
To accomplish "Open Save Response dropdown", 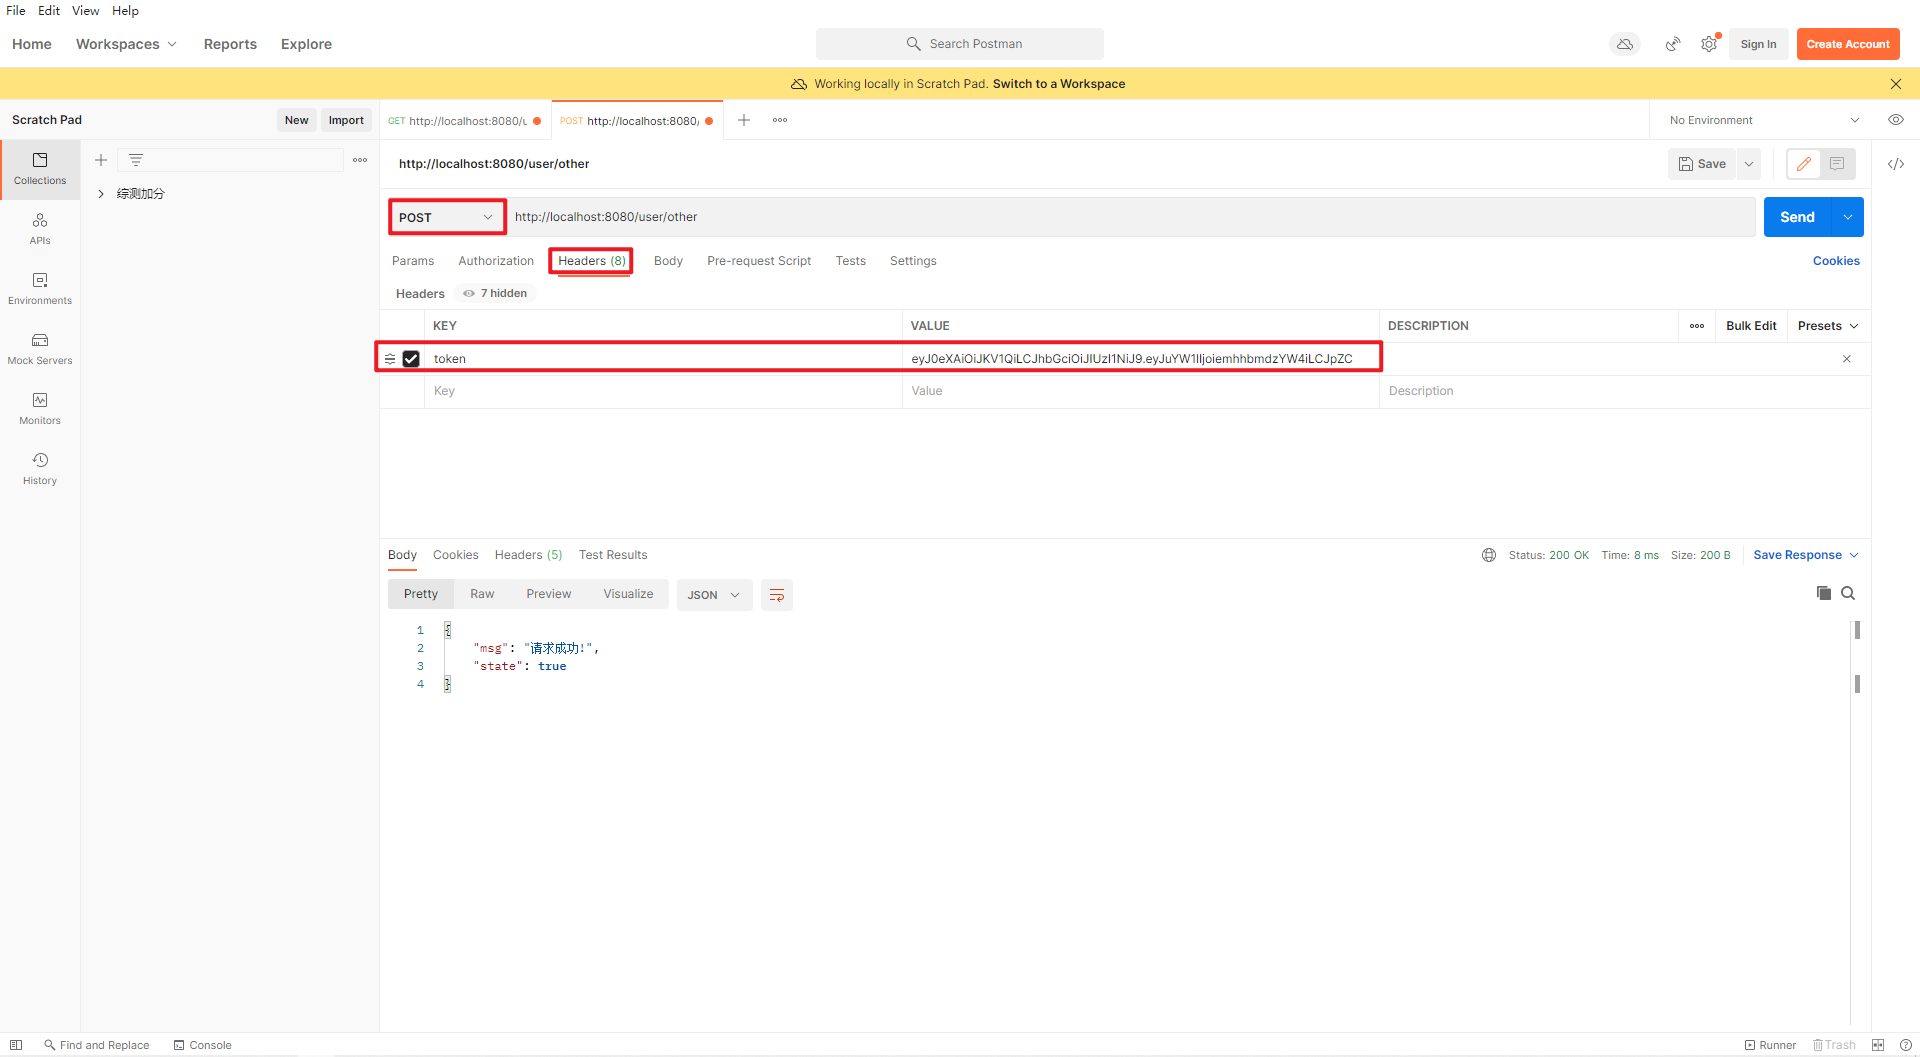I will tap(1805, 555).
